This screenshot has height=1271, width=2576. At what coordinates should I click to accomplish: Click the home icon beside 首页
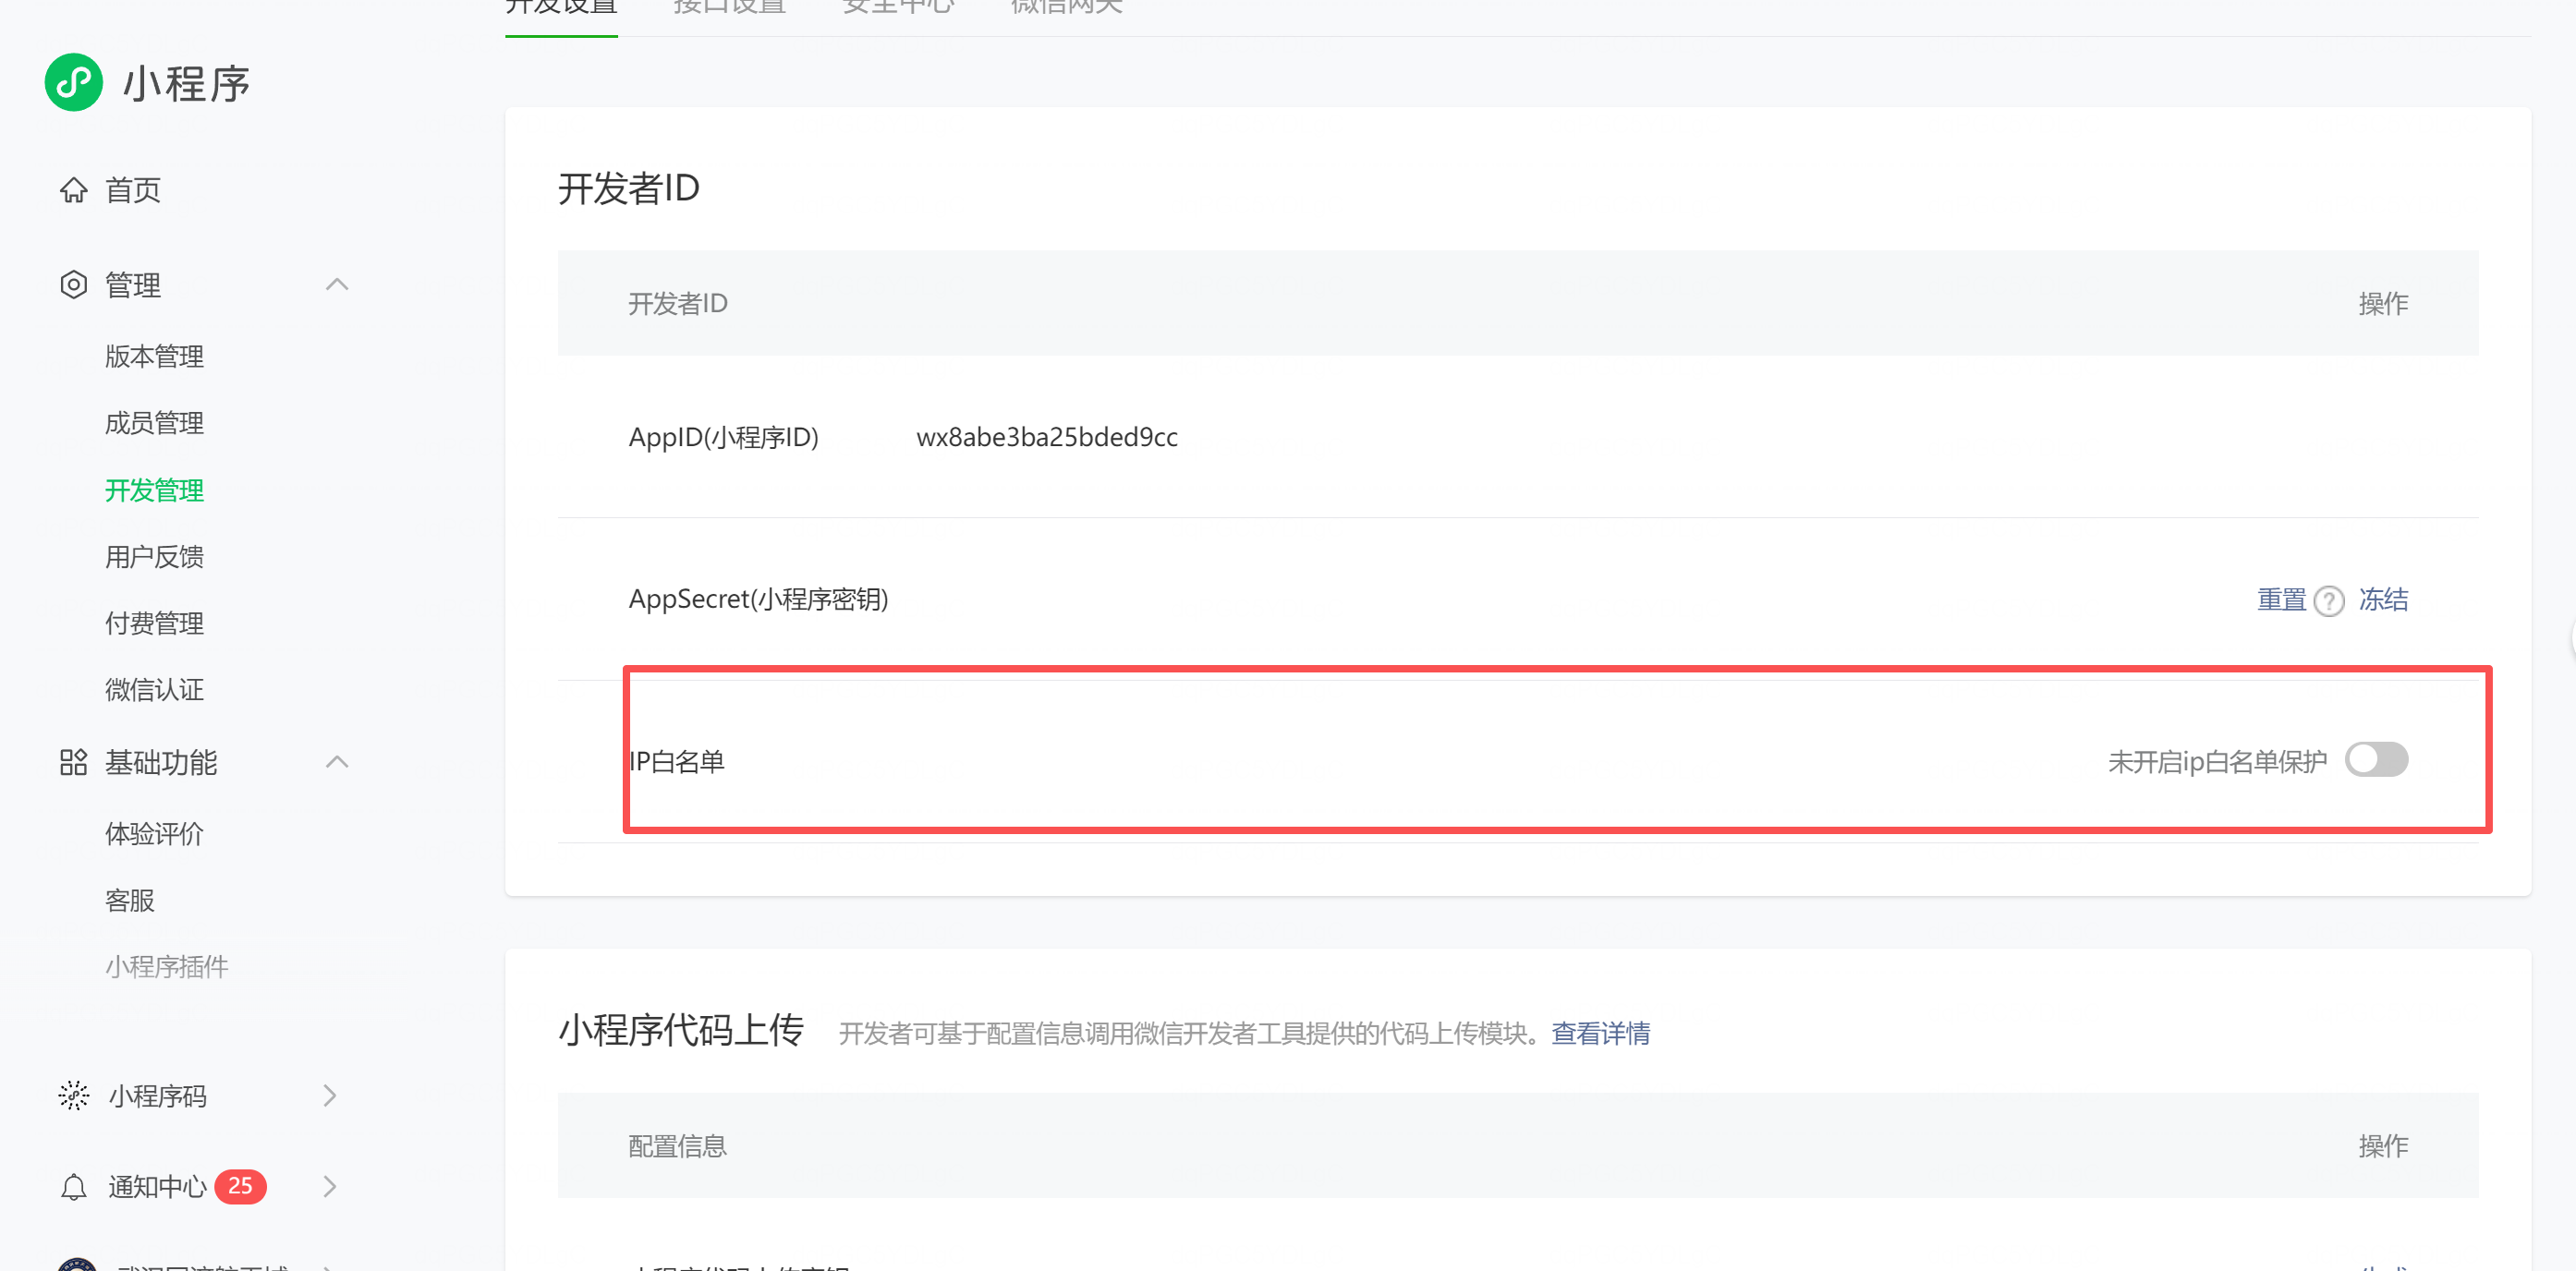(x=73, y=189)
